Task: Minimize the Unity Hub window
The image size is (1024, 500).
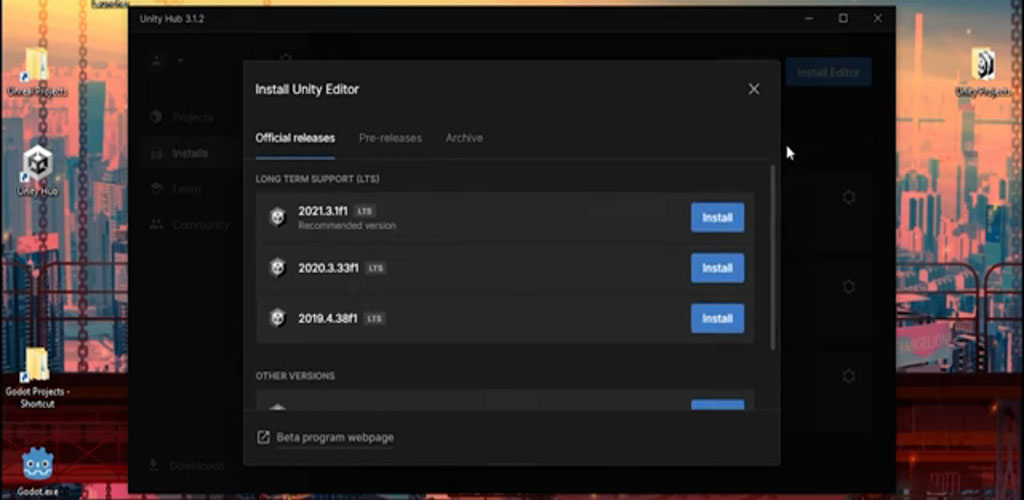Action: point(809,19)
